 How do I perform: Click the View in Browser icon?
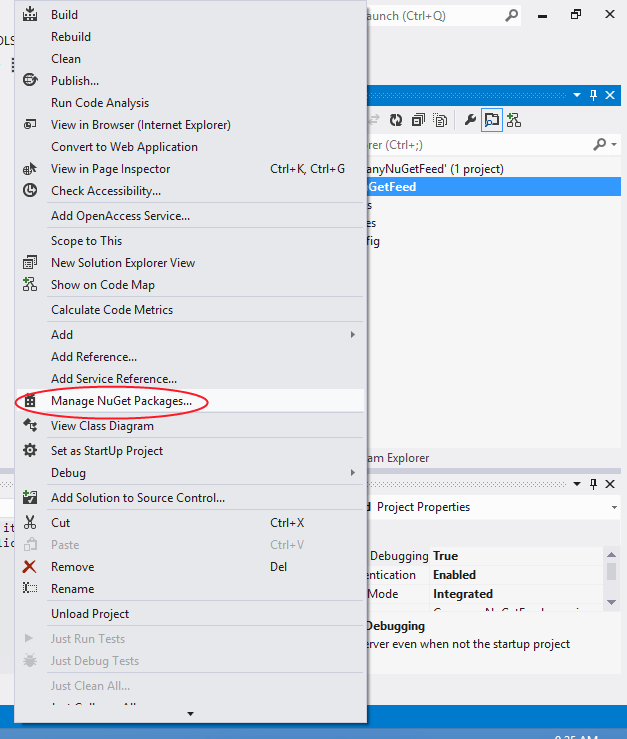(30, 124)
